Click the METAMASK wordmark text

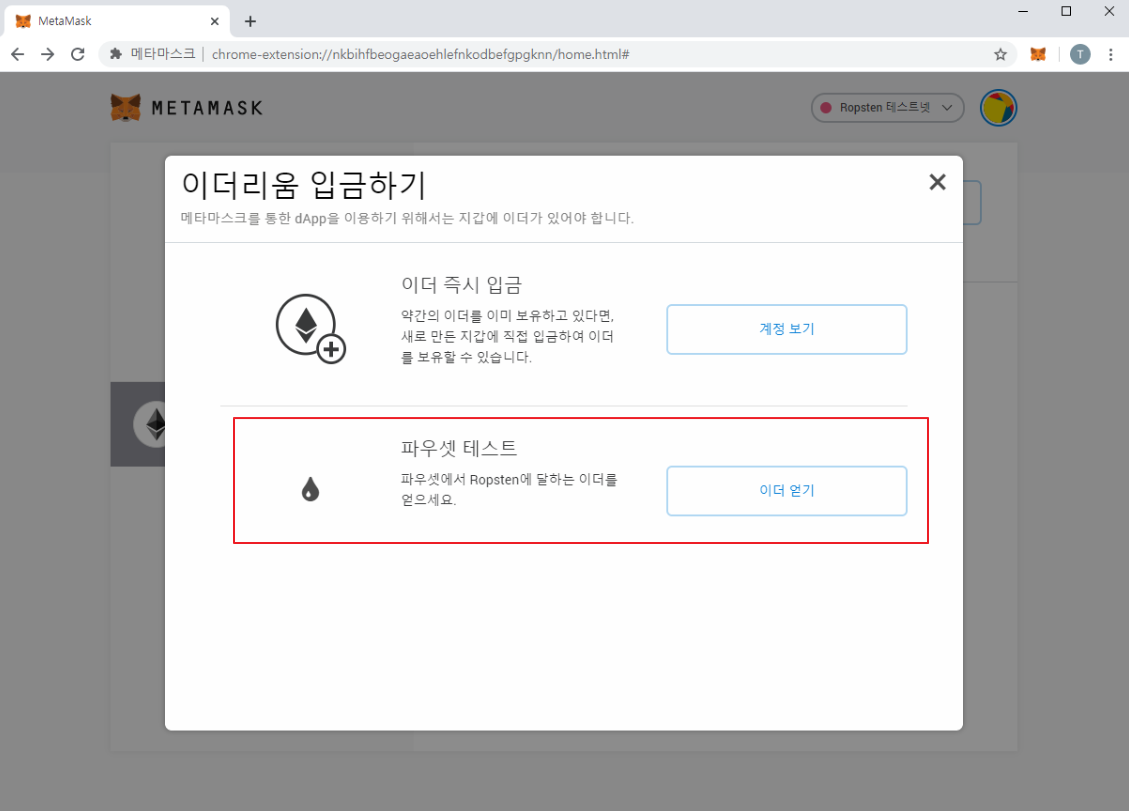[207, 108]
